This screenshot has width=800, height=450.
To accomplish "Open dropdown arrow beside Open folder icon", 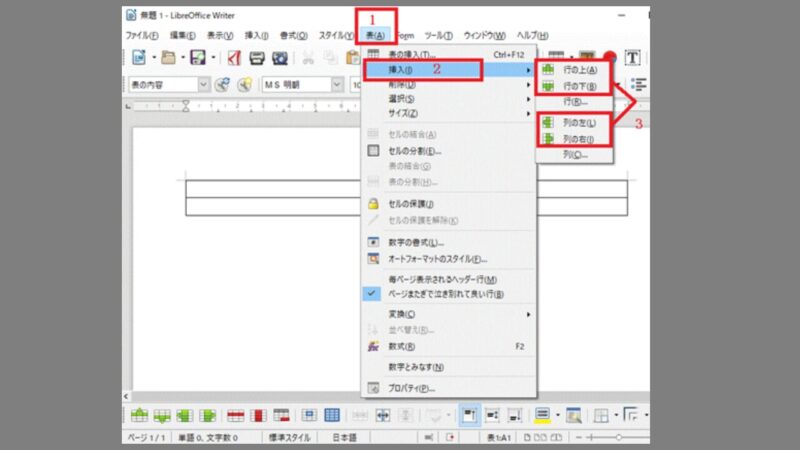I will tap(183, 58).
